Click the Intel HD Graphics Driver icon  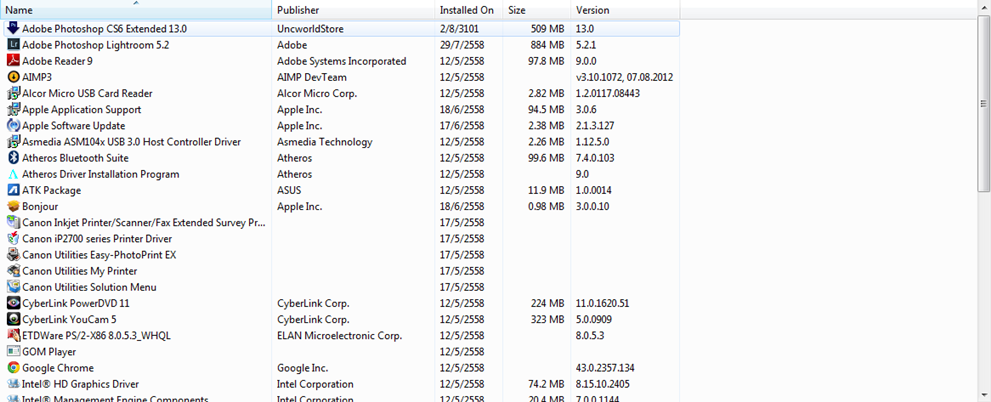click(x=13, y=384)
